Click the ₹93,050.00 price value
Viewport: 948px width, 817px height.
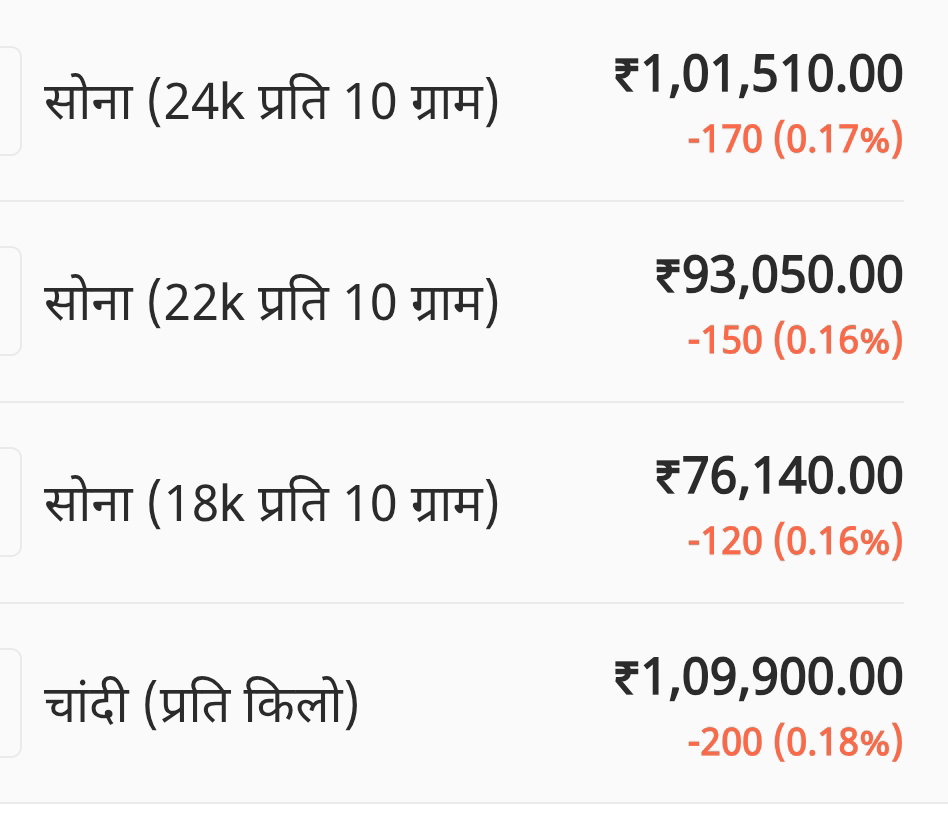tap(779, 275)
